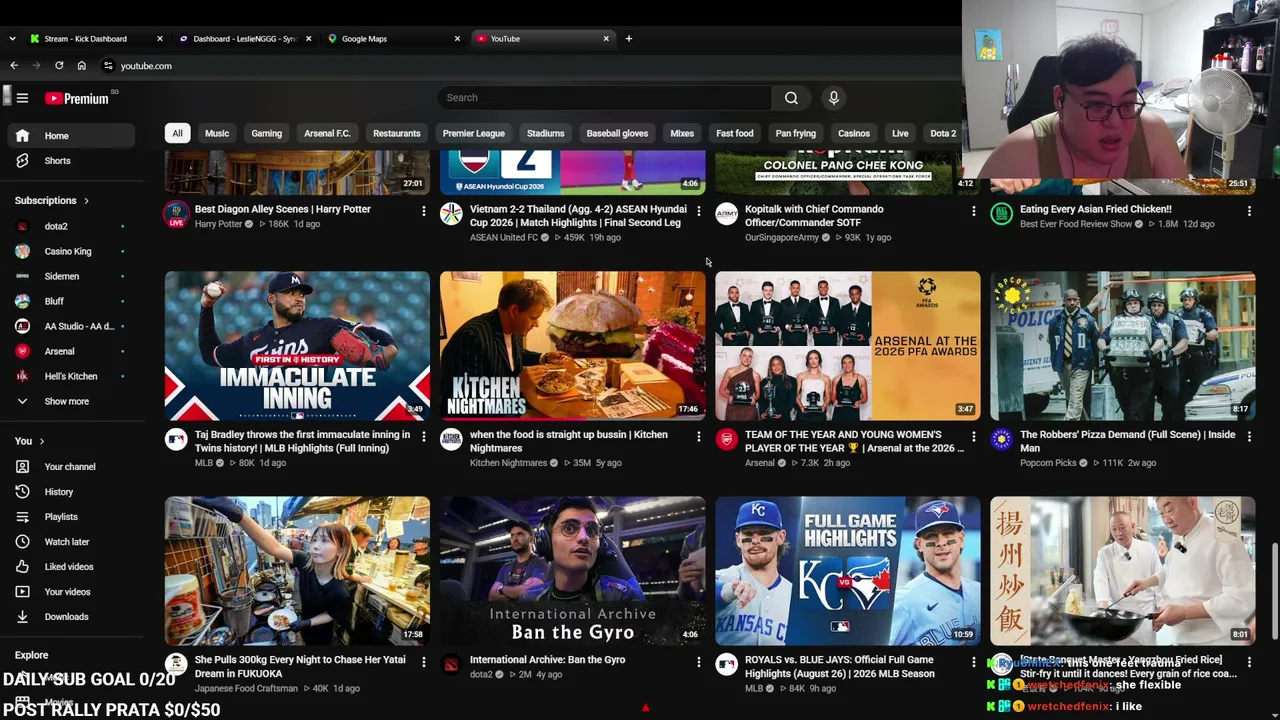Open the Subscriptions section header
Image resolution: width=1280 pixels, height=720 pixels.
(x=52, y=201)
